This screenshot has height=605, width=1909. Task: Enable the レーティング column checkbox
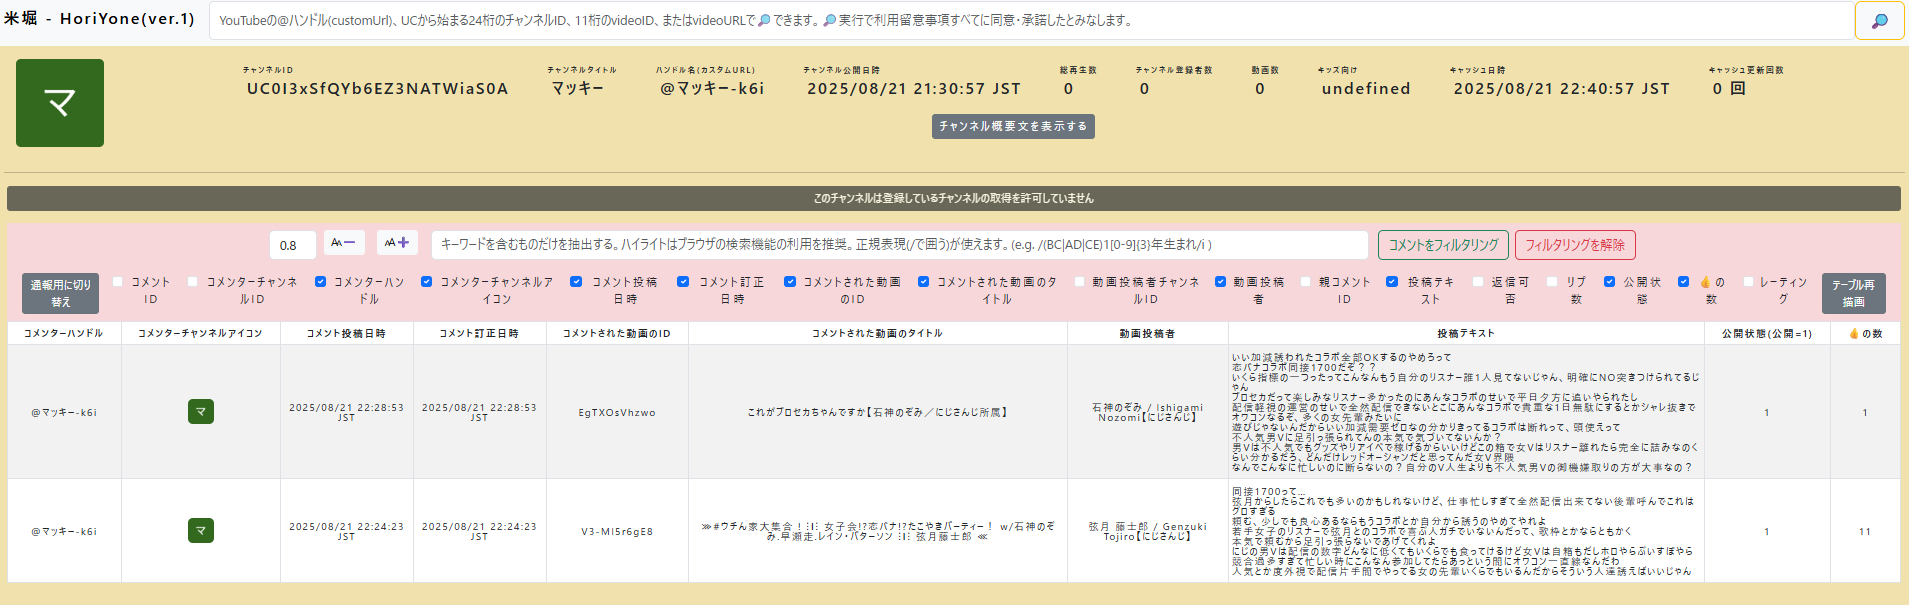click(1748, 282)
